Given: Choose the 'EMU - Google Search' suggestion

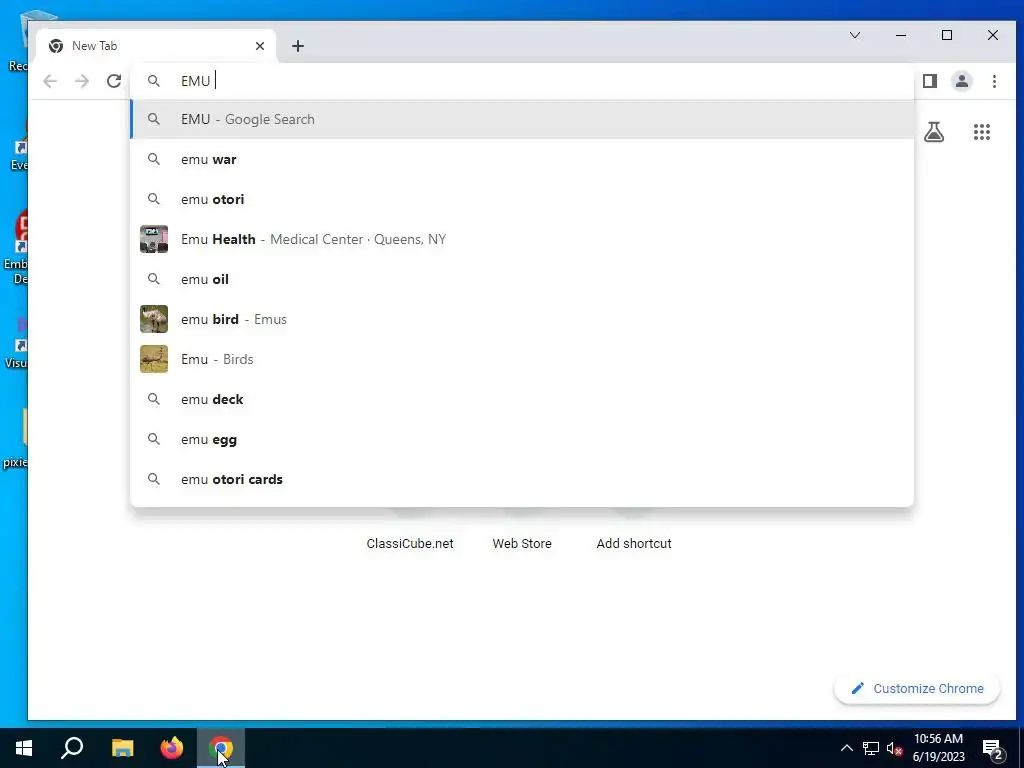Looking at the screenshot, I should [x=522, y=119].
